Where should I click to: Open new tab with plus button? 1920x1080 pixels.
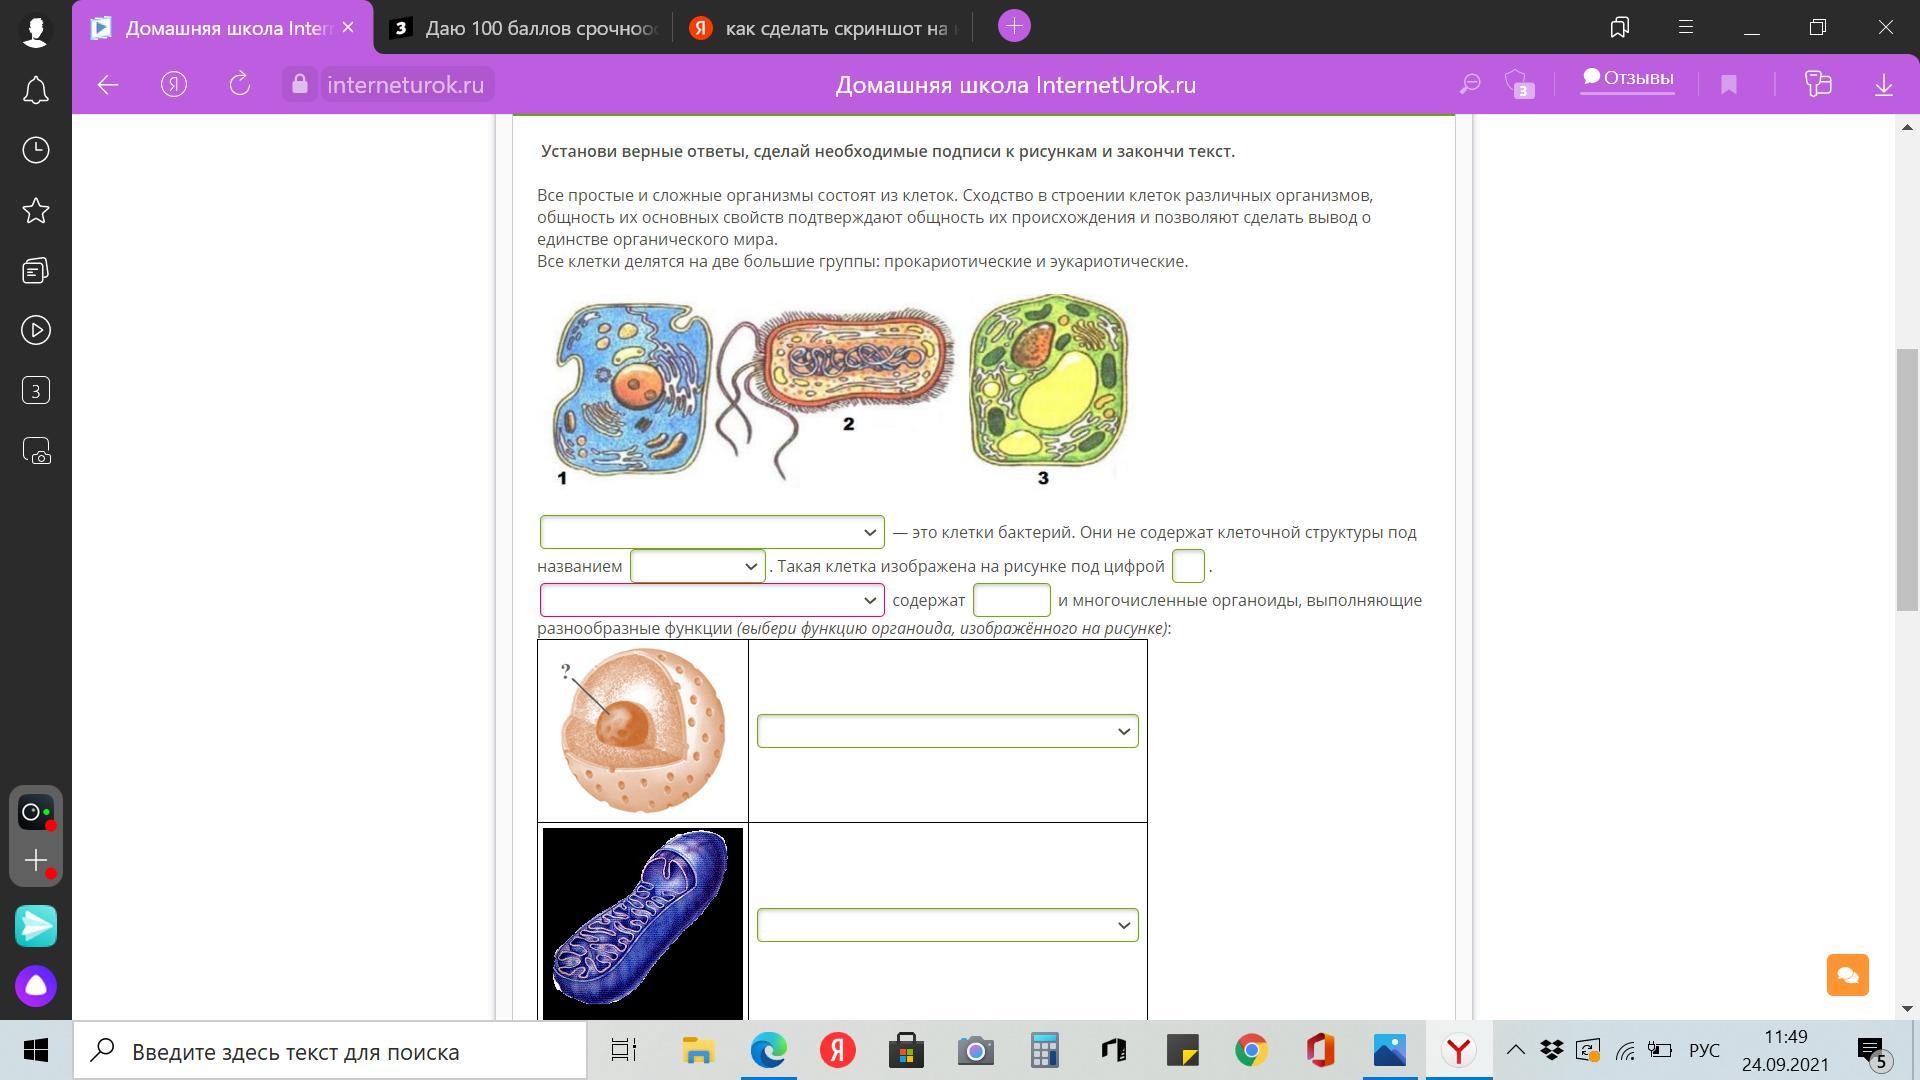(x=1014, y=27)
